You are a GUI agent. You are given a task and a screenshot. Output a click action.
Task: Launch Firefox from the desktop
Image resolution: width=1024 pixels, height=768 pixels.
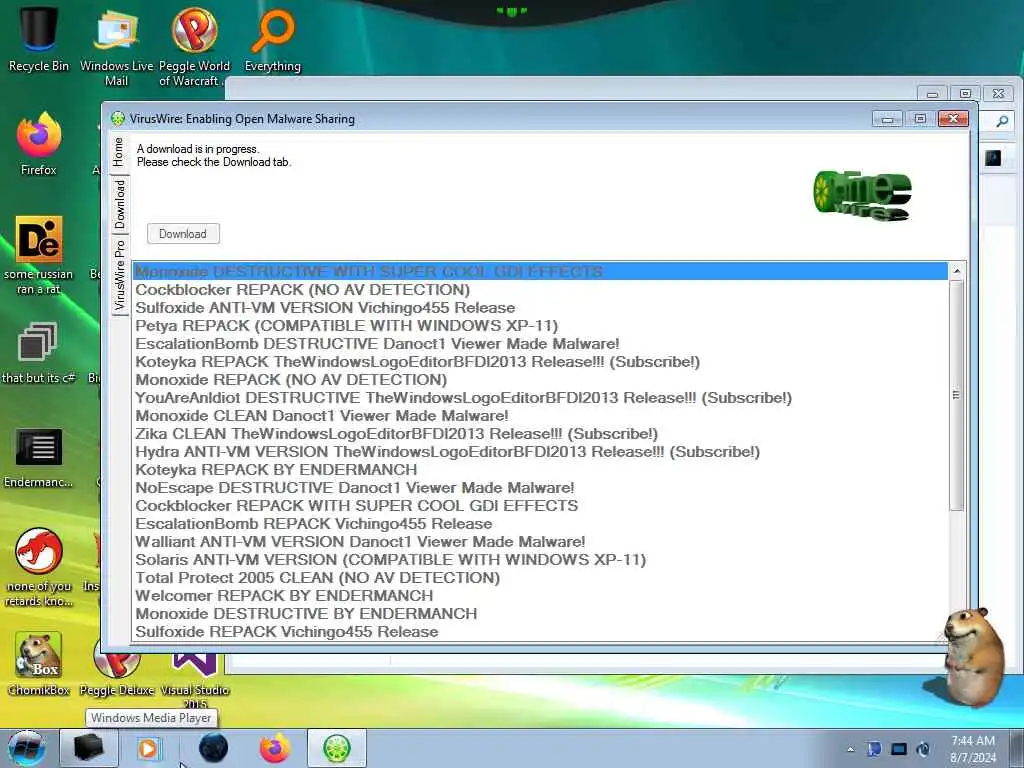pyautogui.click(x=39, y=144)
